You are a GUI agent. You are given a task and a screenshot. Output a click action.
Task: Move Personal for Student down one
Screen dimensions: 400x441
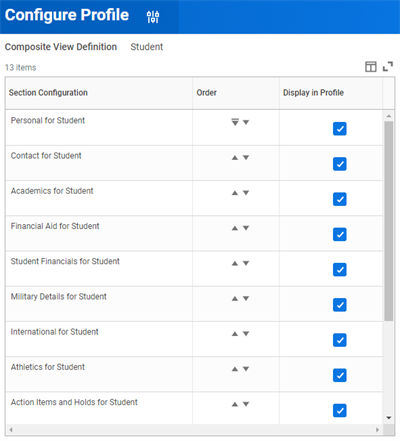(246, 122)
